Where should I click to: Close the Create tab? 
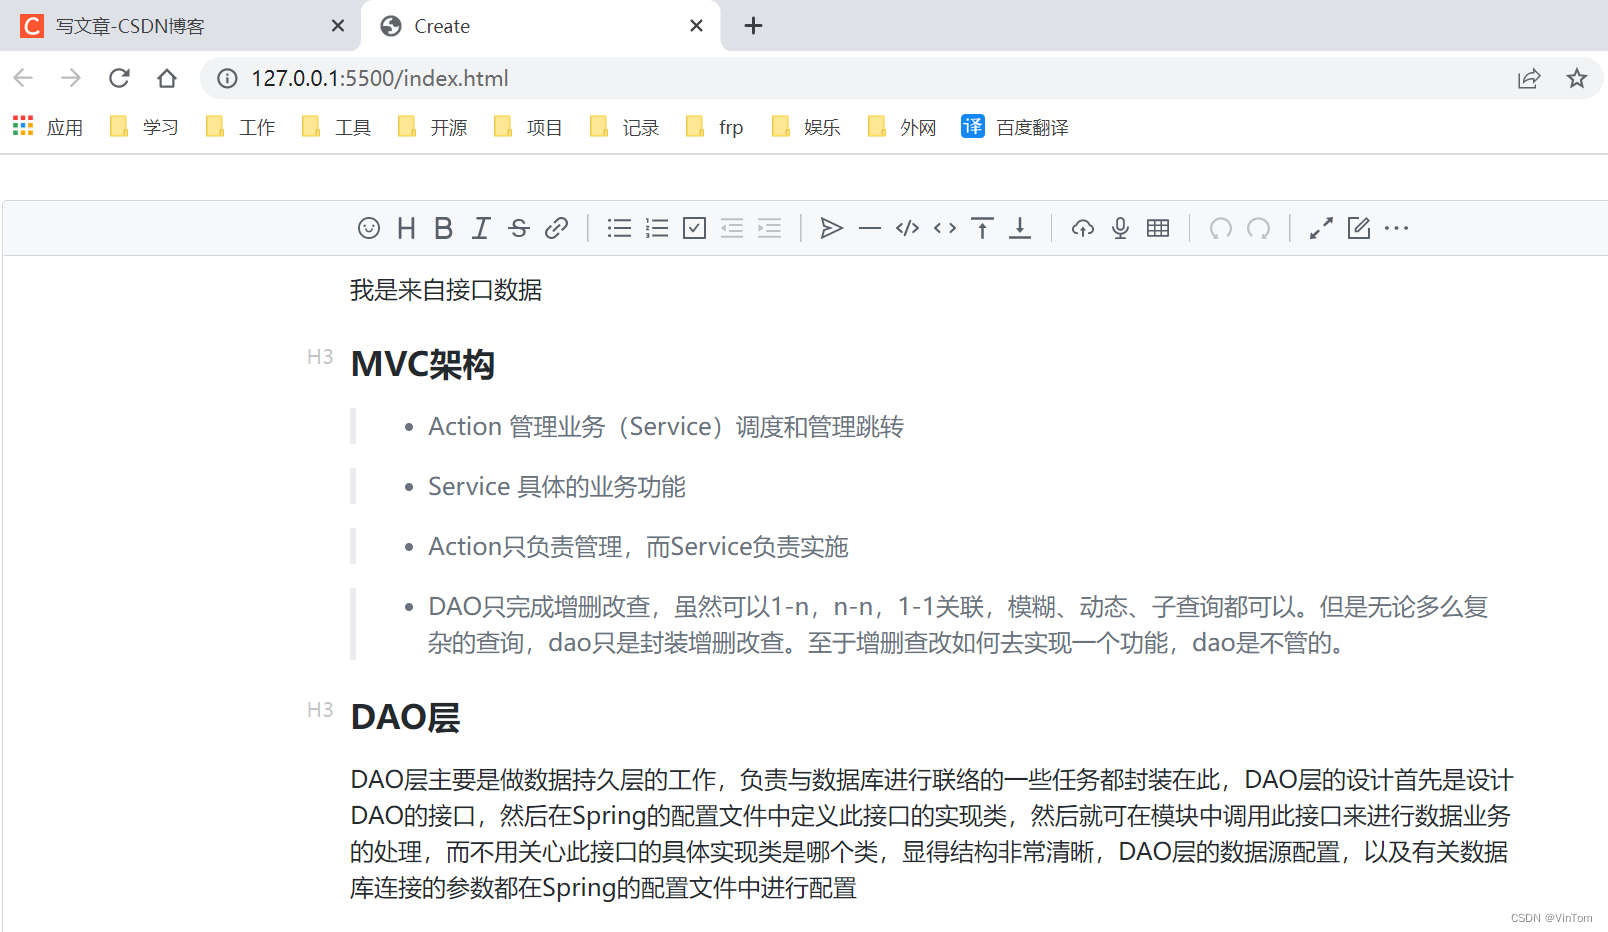pos(697,26)
